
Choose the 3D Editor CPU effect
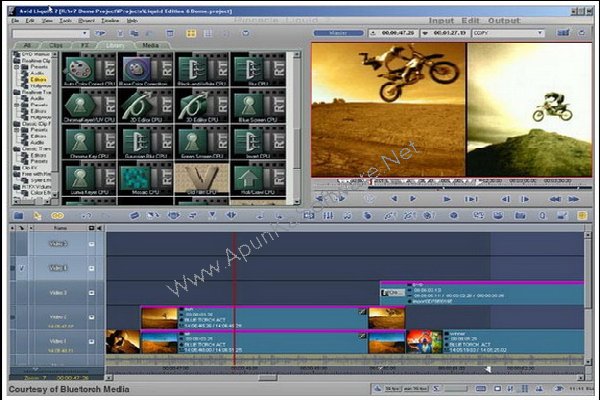(x=202, y=106)
